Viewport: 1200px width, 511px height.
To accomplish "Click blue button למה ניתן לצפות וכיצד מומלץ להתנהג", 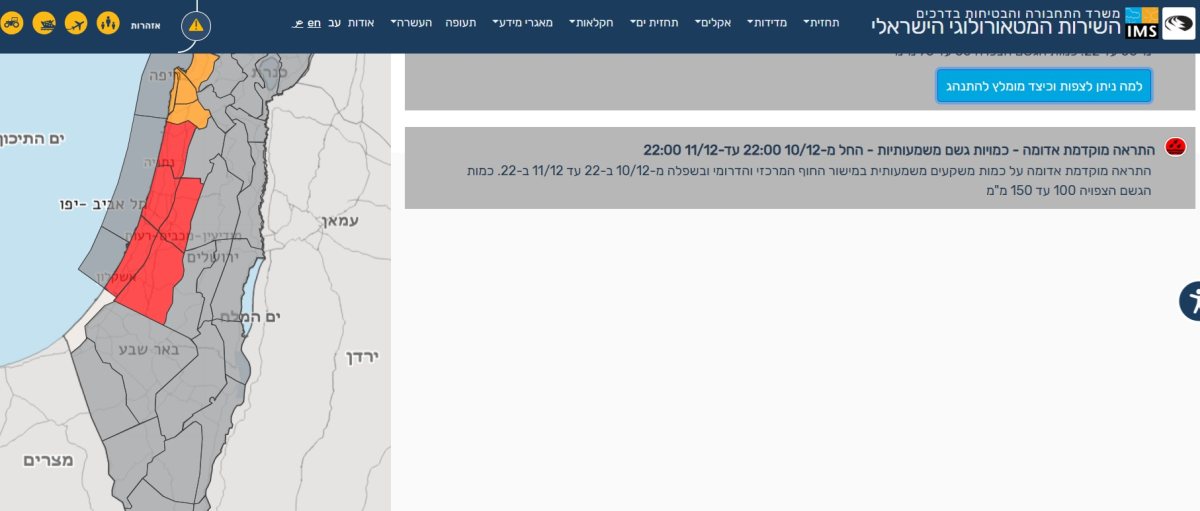I will coord(1044,85).
